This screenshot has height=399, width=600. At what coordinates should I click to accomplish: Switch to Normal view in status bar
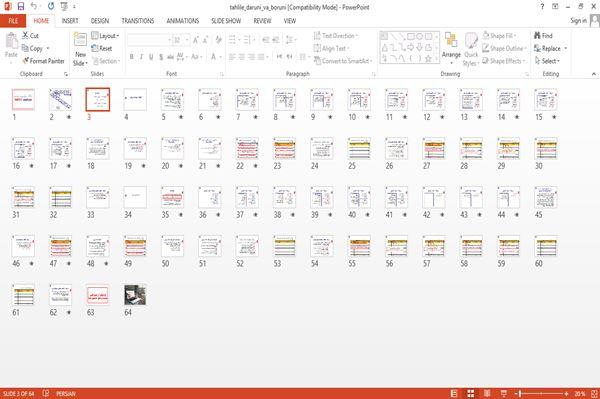[x=454, y=393]
